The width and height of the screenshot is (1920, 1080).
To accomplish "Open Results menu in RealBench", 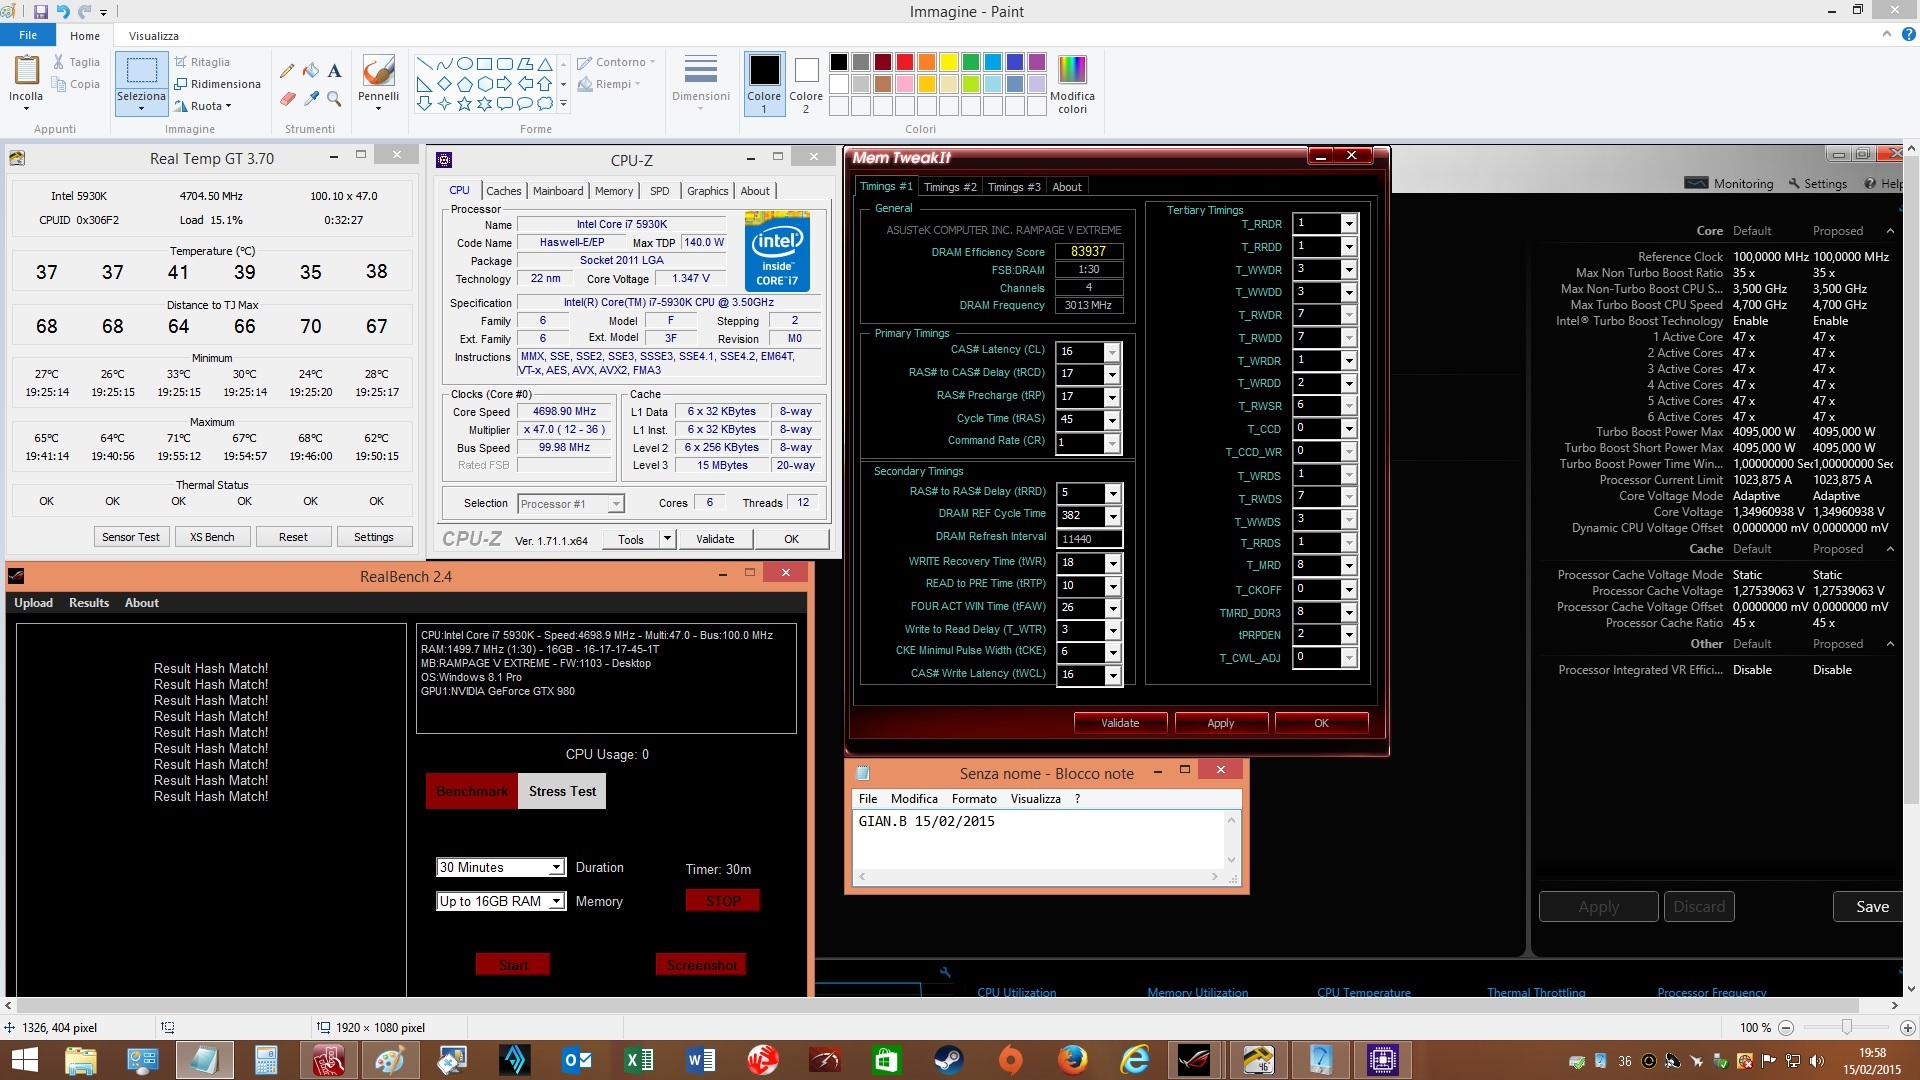I will coord(89,603).
